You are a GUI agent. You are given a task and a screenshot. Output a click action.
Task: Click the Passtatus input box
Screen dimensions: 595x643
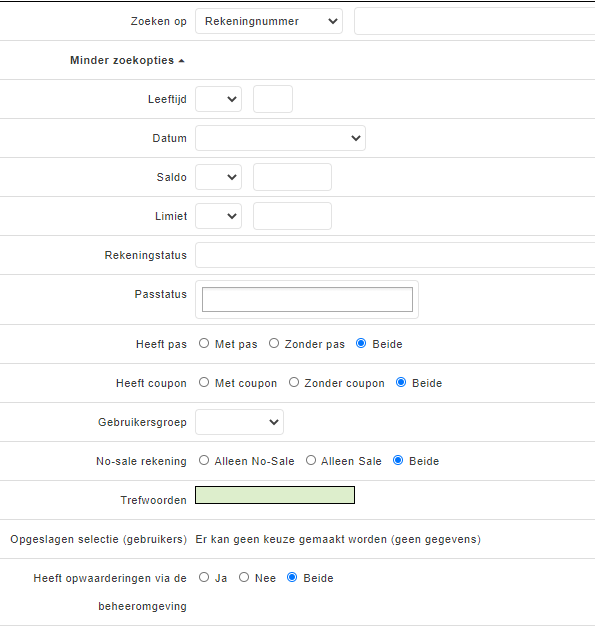pos(307,299)
